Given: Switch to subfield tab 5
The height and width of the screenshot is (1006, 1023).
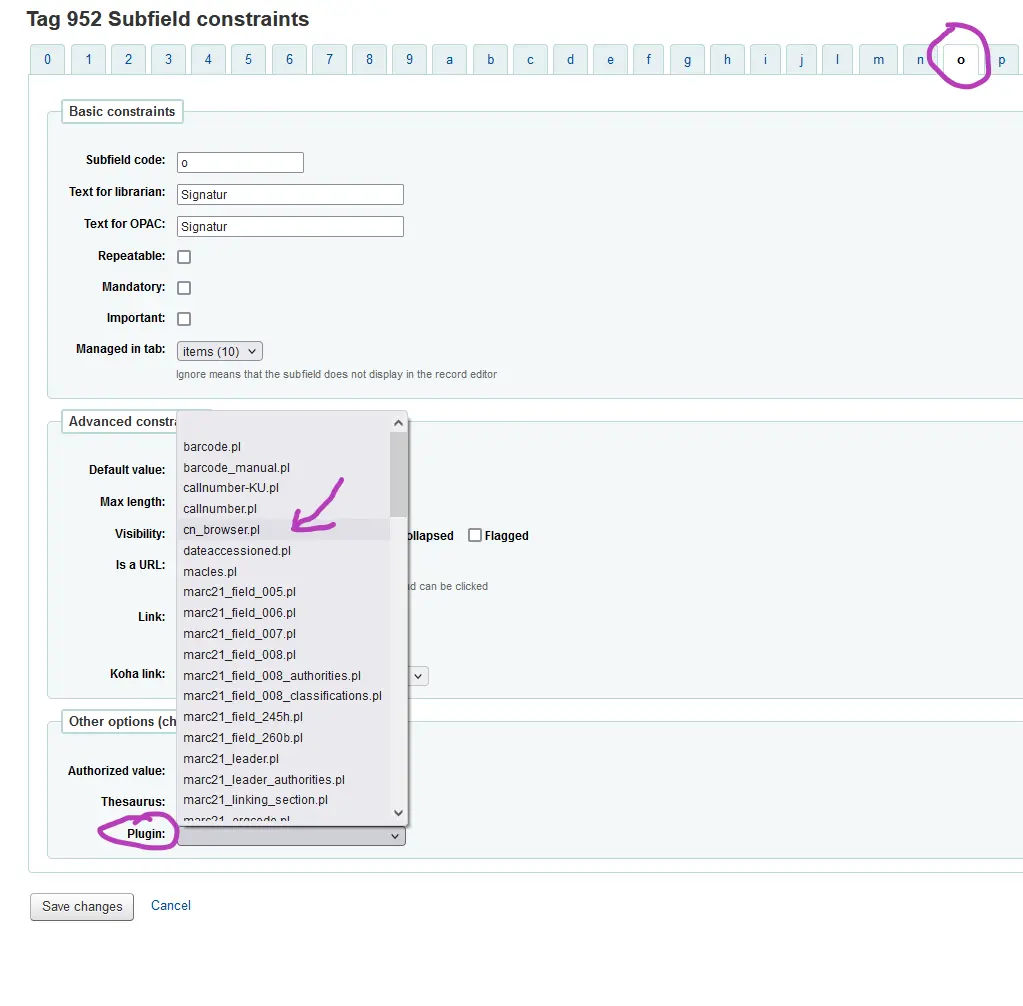Looking at the screenshot, I should [x=249, y=59].
